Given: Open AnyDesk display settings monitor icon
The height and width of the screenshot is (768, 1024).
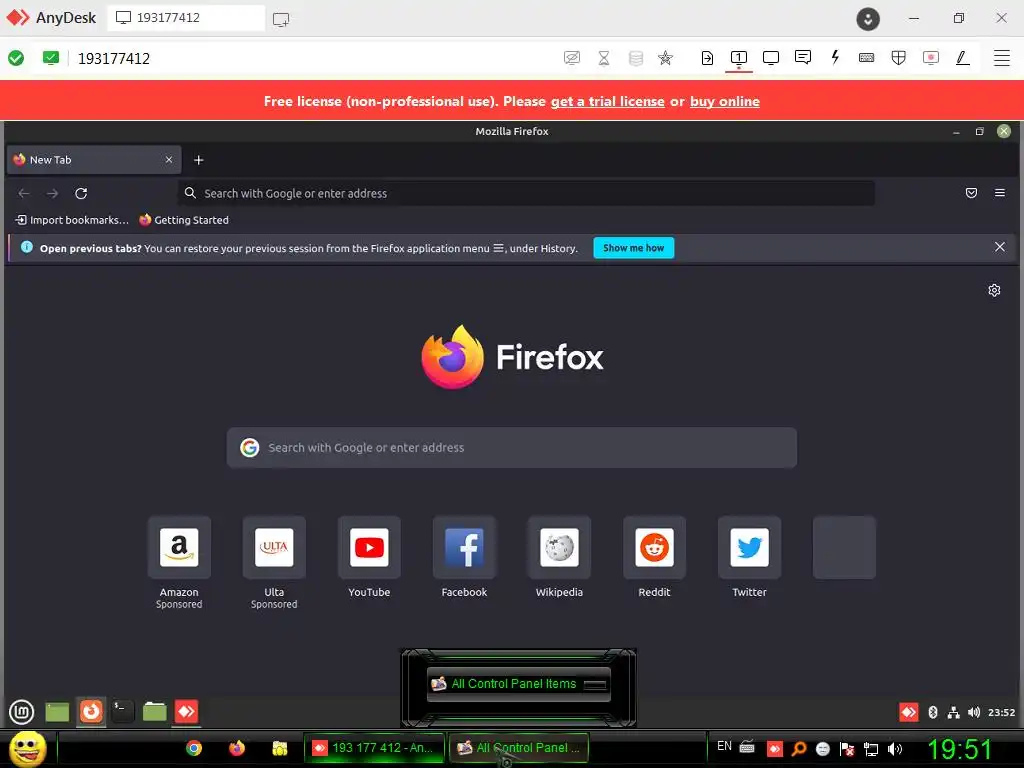Looking at the screenshot, I should (771, 58).
